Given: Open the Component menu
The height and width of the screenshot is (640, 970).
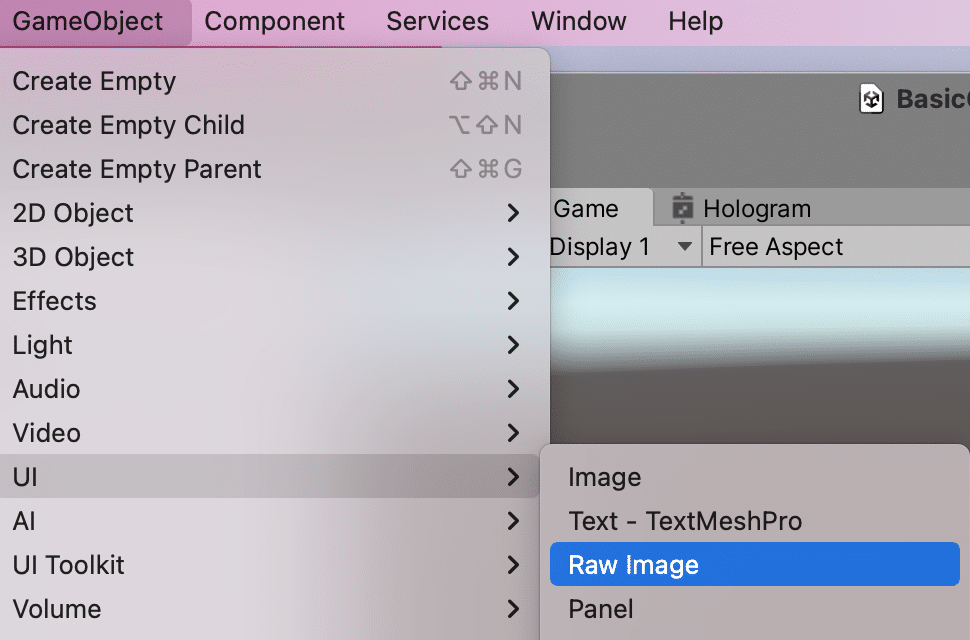Looking at the screenshot, I should pos(274,21).
